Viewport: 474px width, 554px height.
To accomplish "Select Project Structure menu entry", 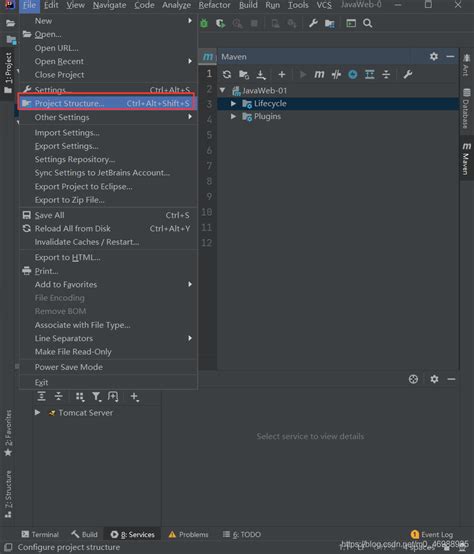I will [x=106, y=103].
